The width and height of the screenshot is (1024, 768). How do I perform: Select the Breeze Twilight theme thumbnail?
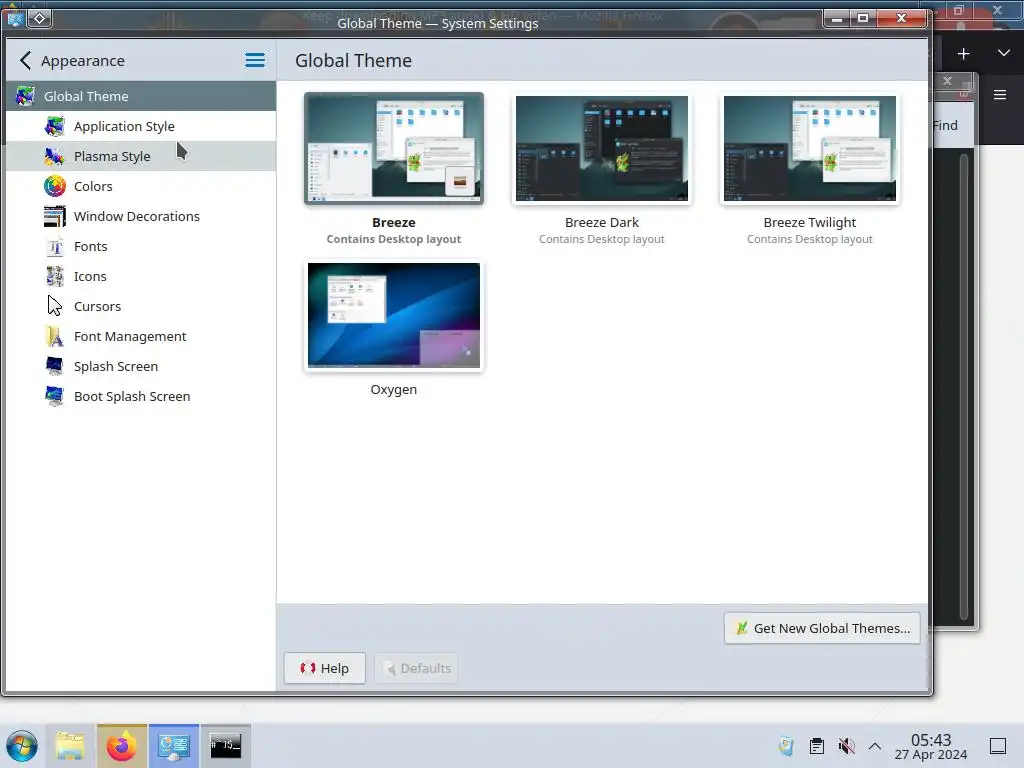pos(810,148)
